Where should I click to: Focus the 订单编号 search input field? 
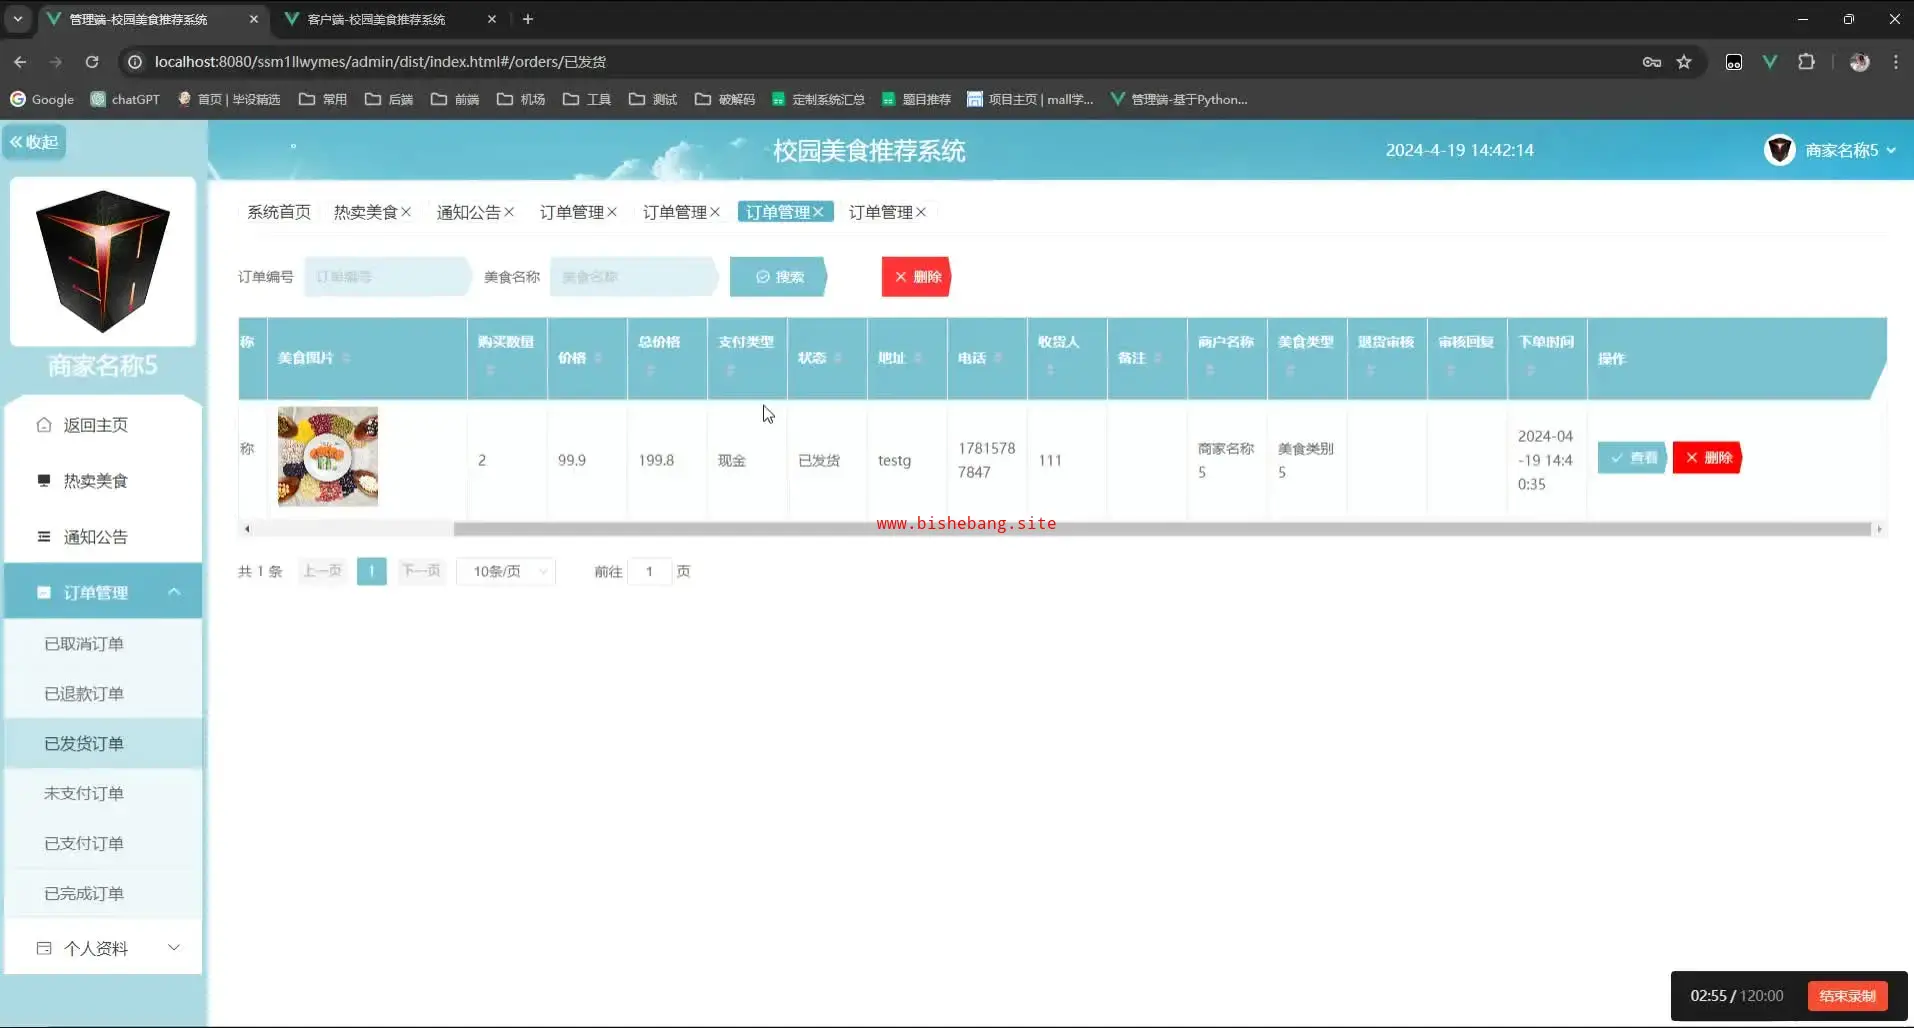pos(386,277)
